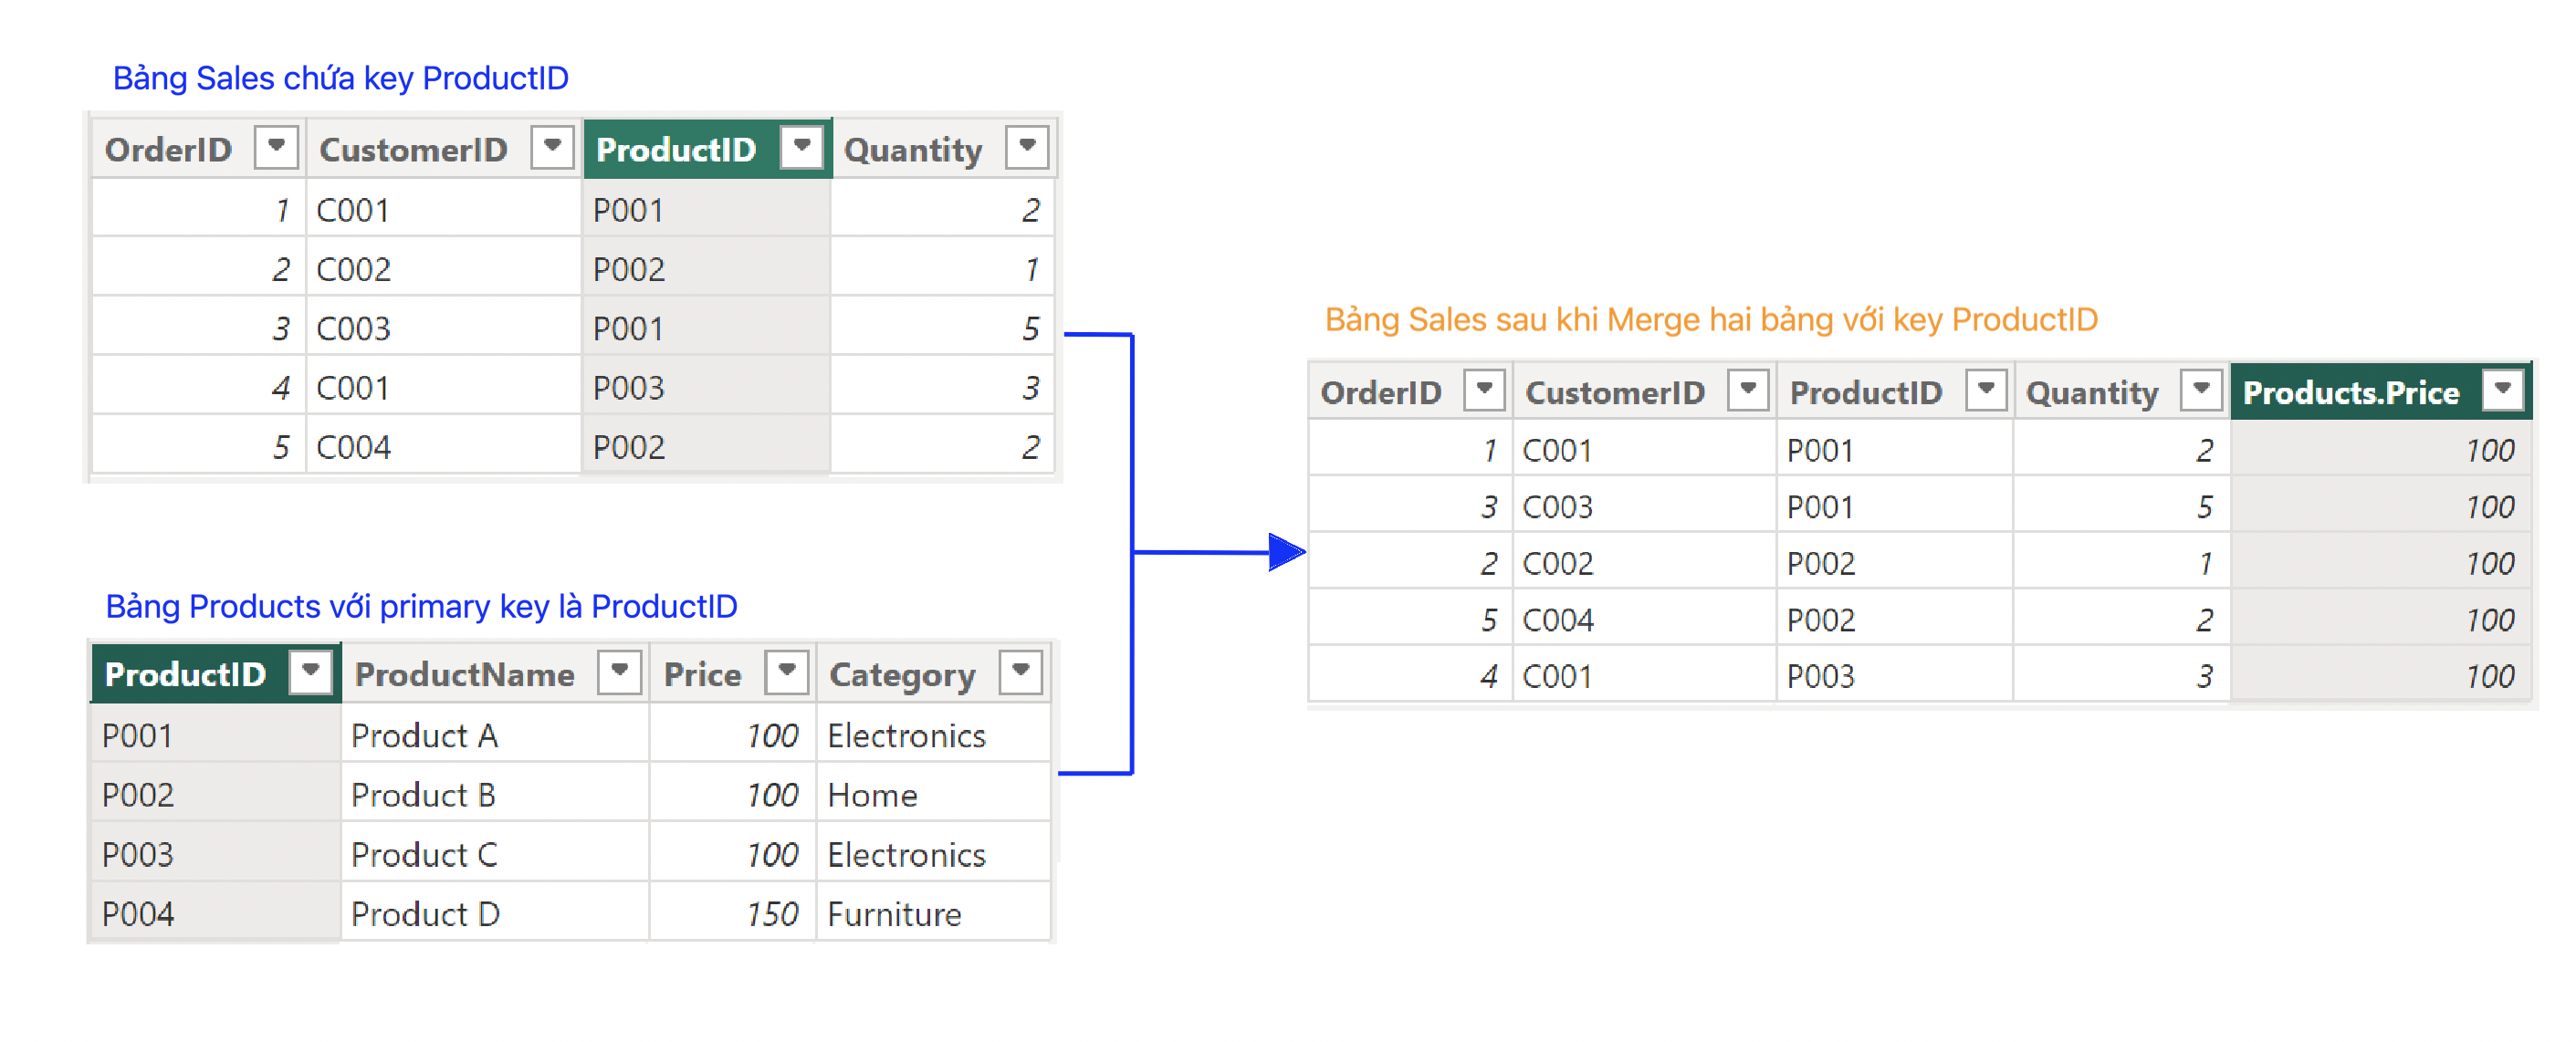2576x1042 pixels.
Task: Select Products.Price column header
Action: pyautogui.click(x=2380, y=391)
